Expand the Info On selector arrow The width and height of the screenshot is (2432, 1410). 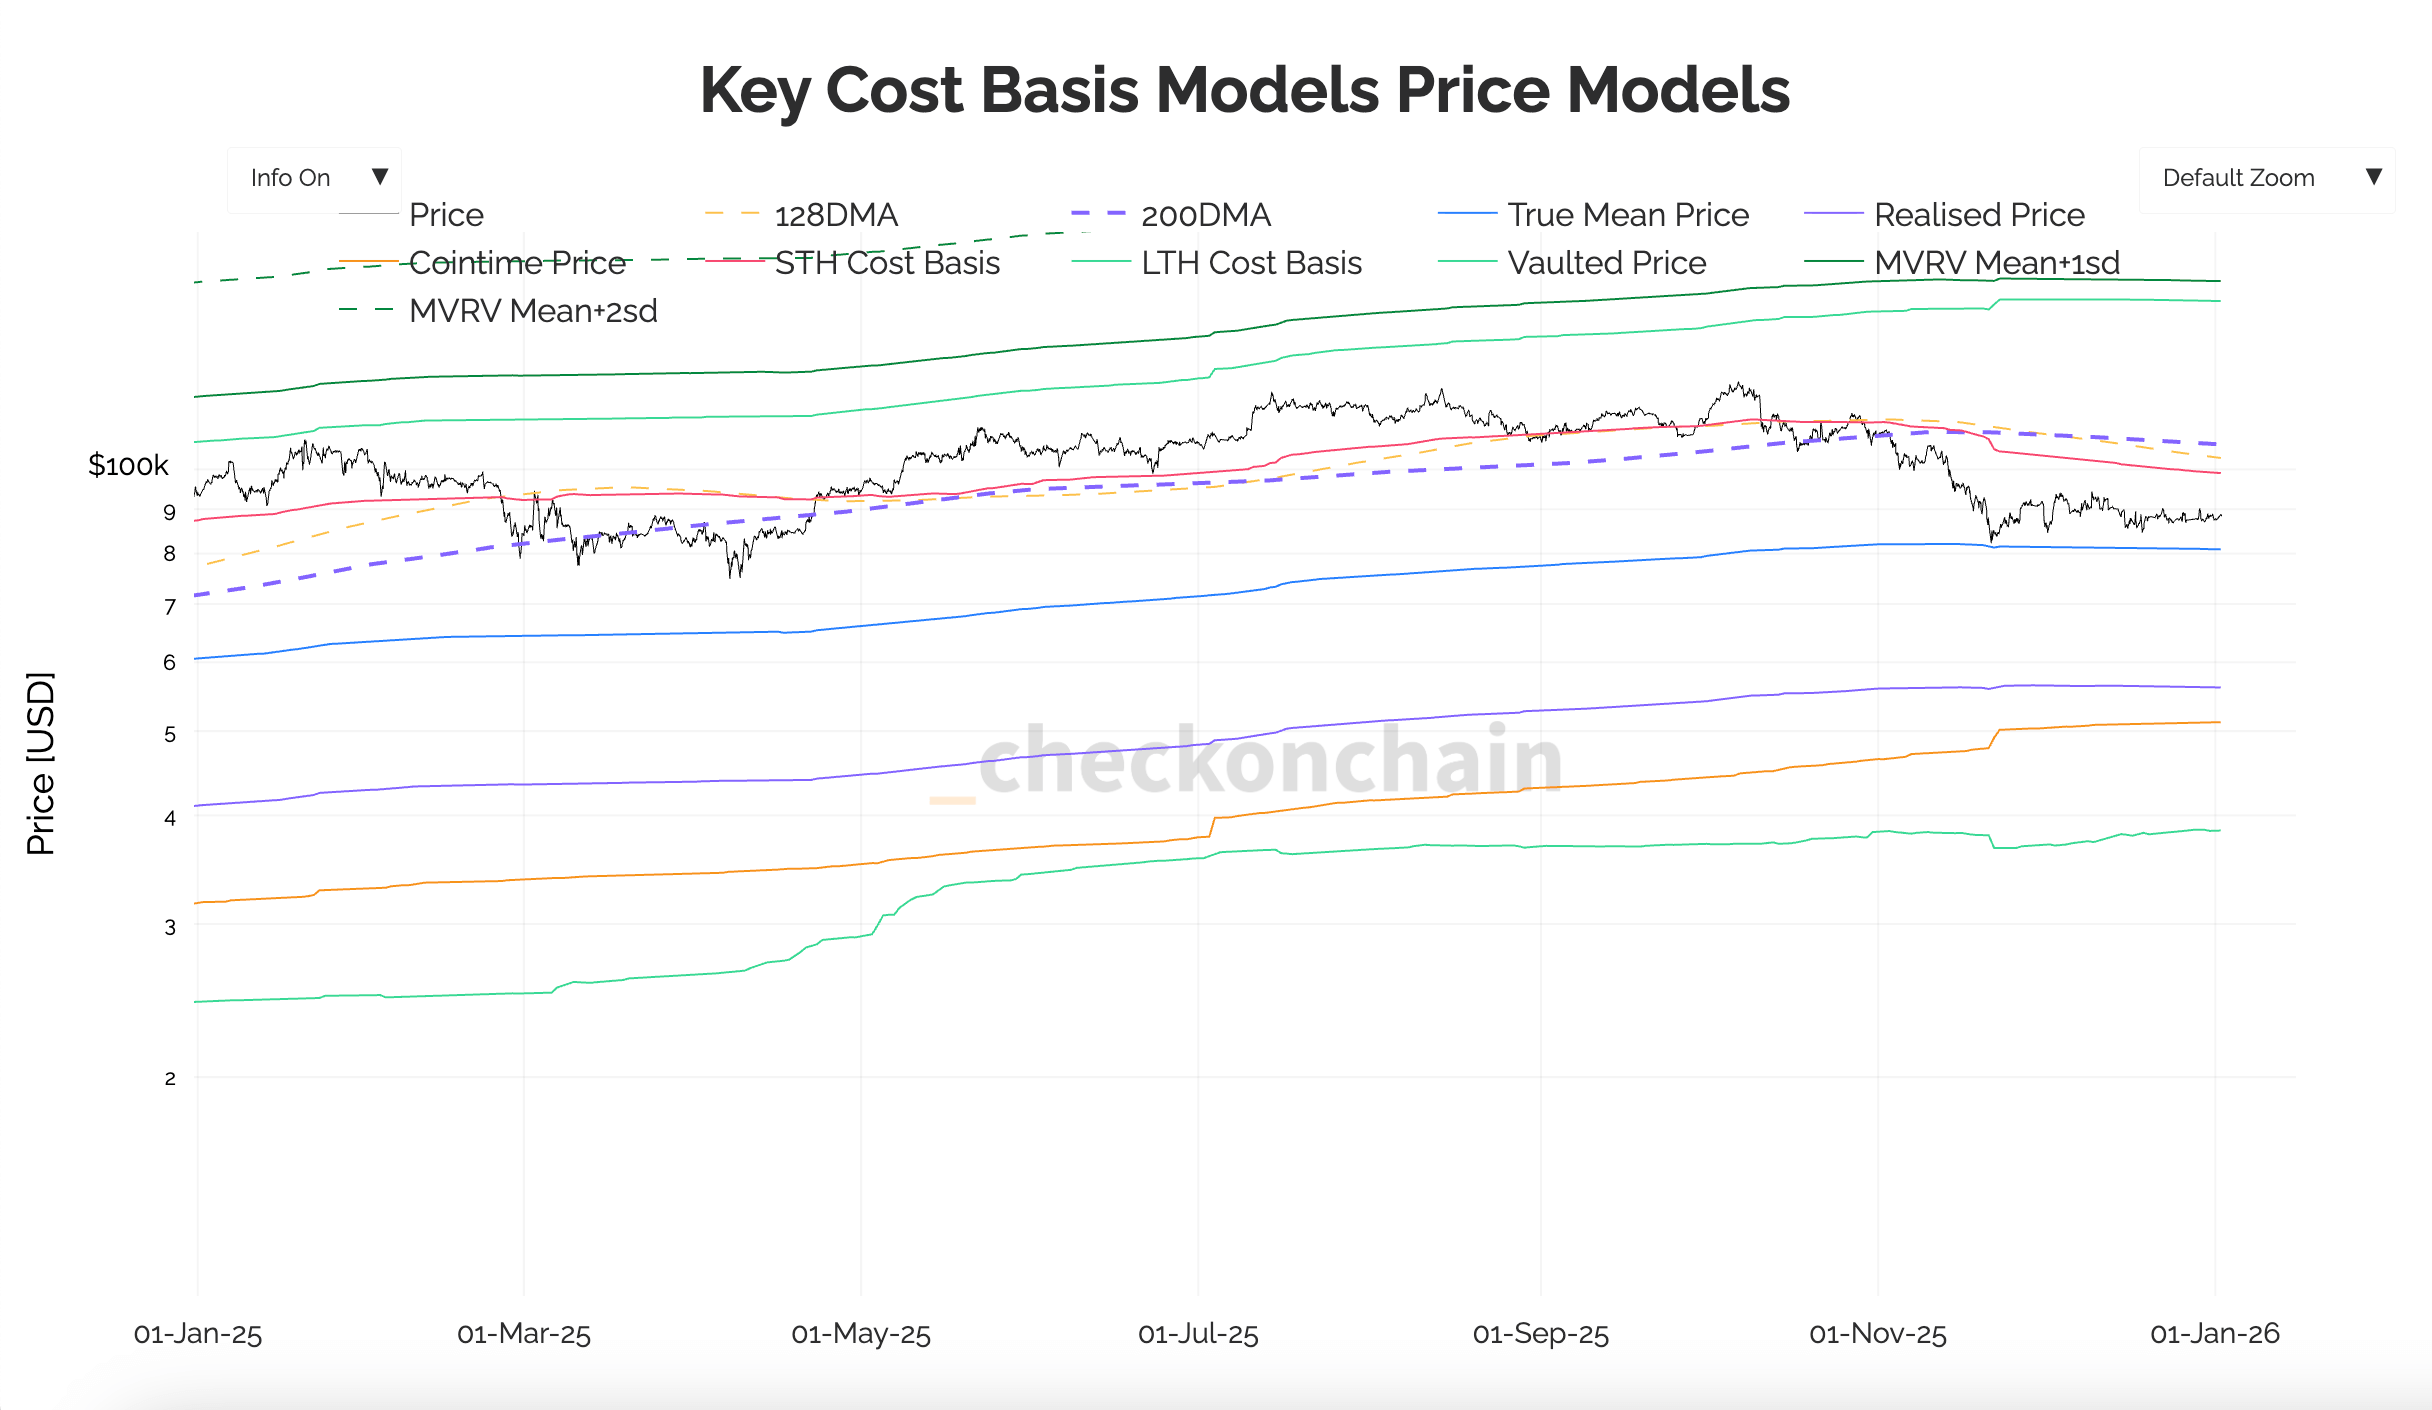click(x=381, y=175)
